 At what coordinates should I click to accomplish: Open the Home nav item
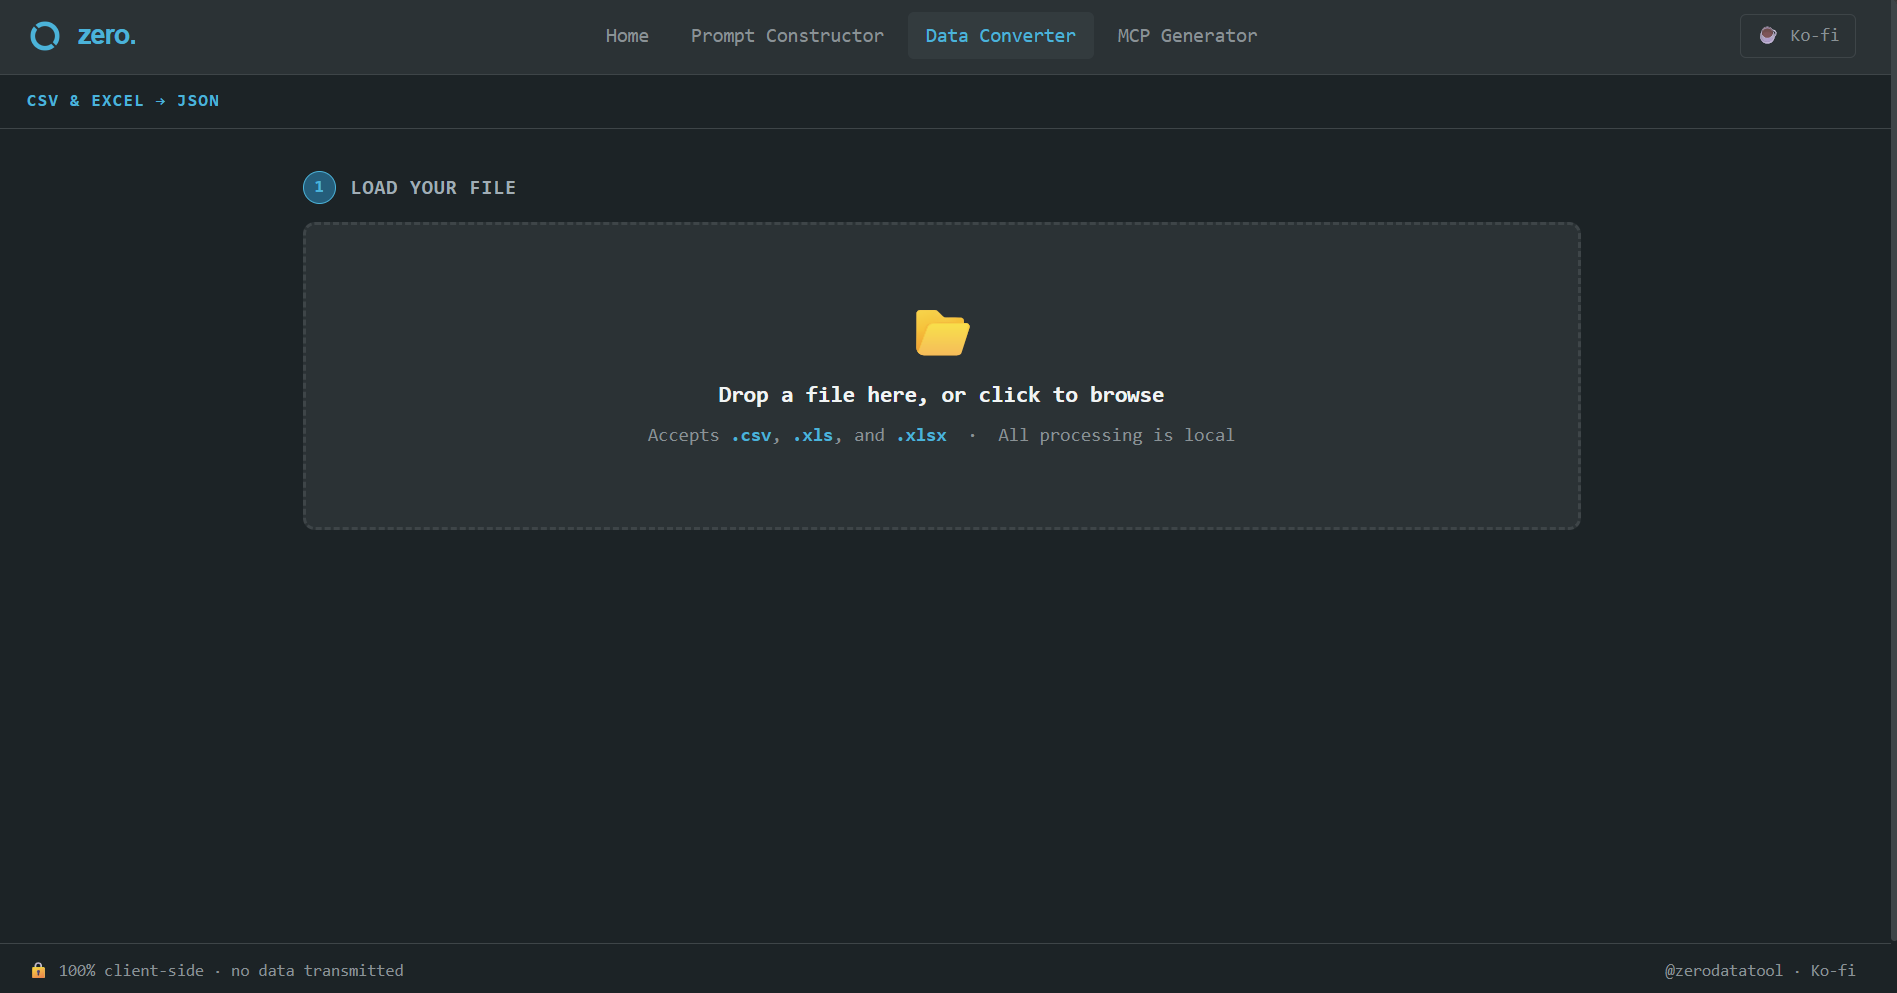[627, 36]
